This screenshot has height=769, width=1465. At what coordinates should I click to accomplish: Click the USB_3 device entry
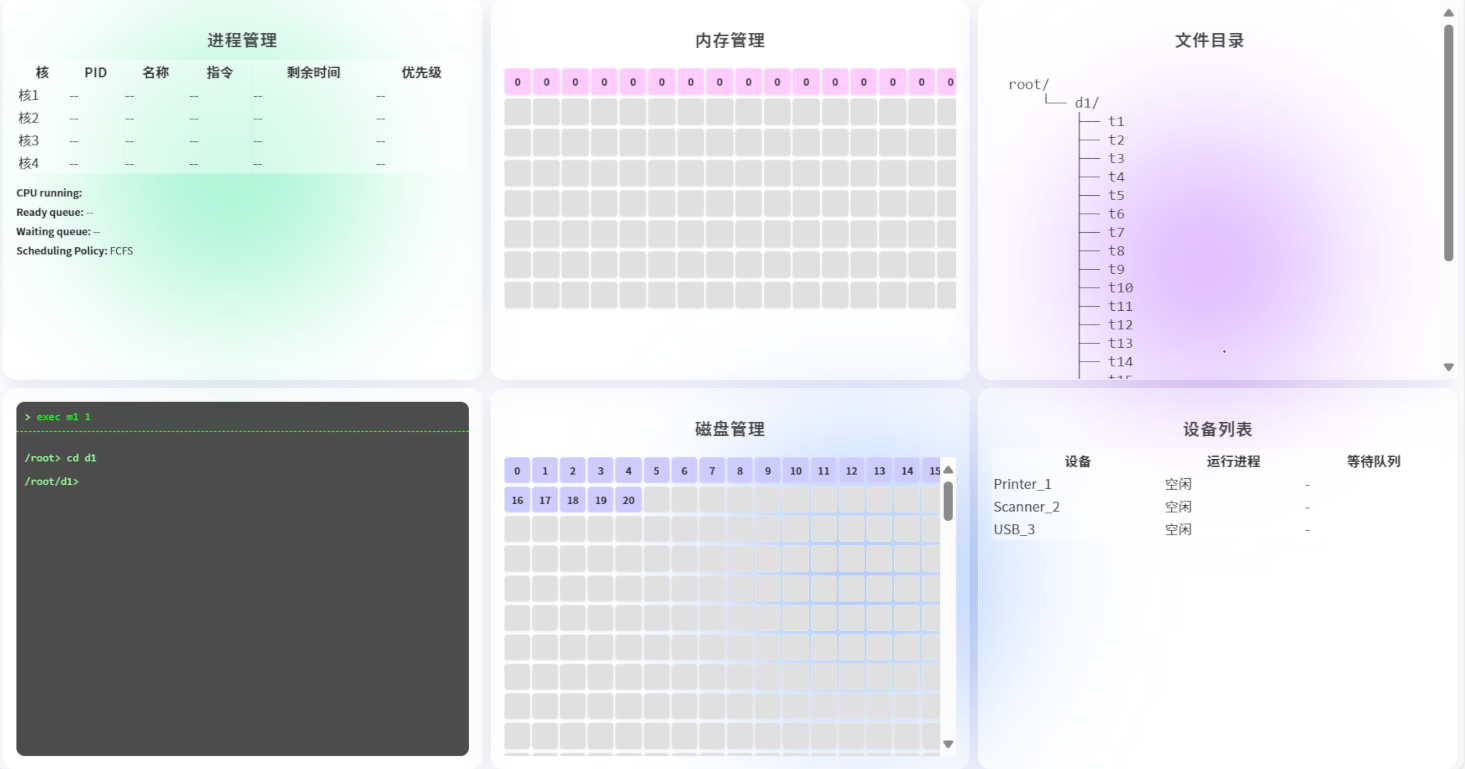pyautogui.click(x=1014, y=530)
